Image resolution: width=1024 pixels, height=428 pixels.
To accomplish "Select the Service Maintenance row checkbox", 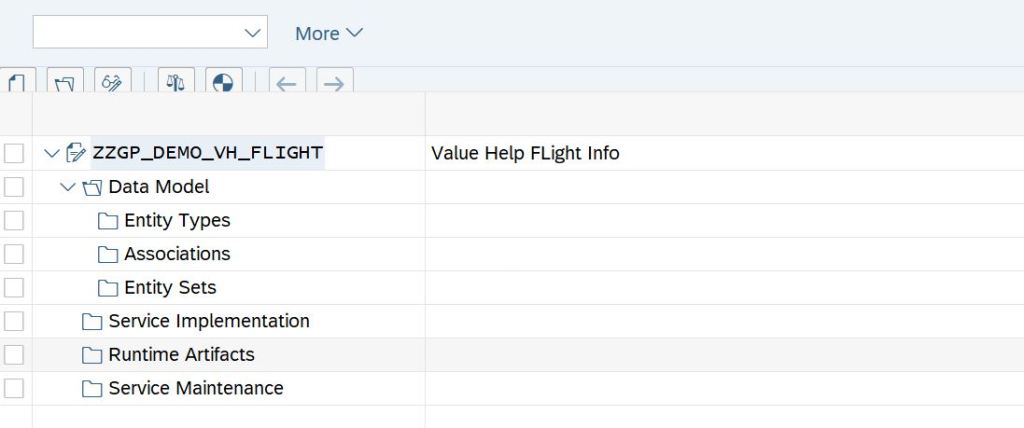I will (x=14, y=388).
